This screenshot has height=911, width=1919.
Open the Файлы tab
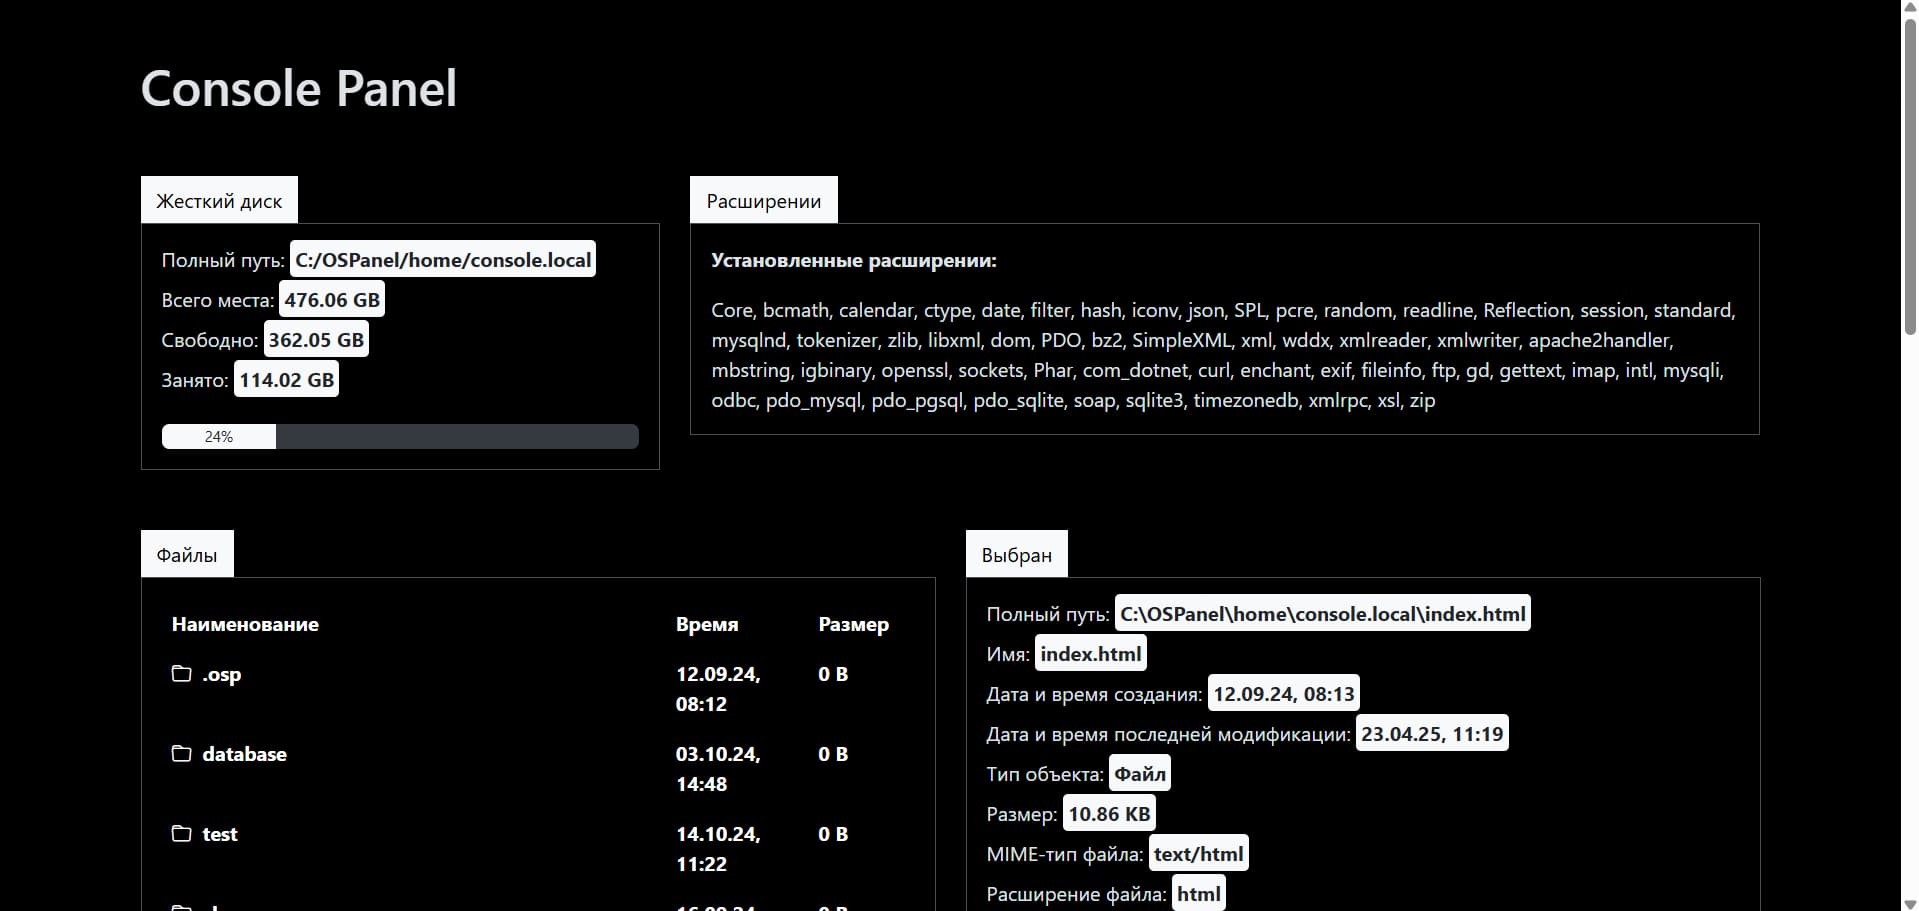[187, 555]
